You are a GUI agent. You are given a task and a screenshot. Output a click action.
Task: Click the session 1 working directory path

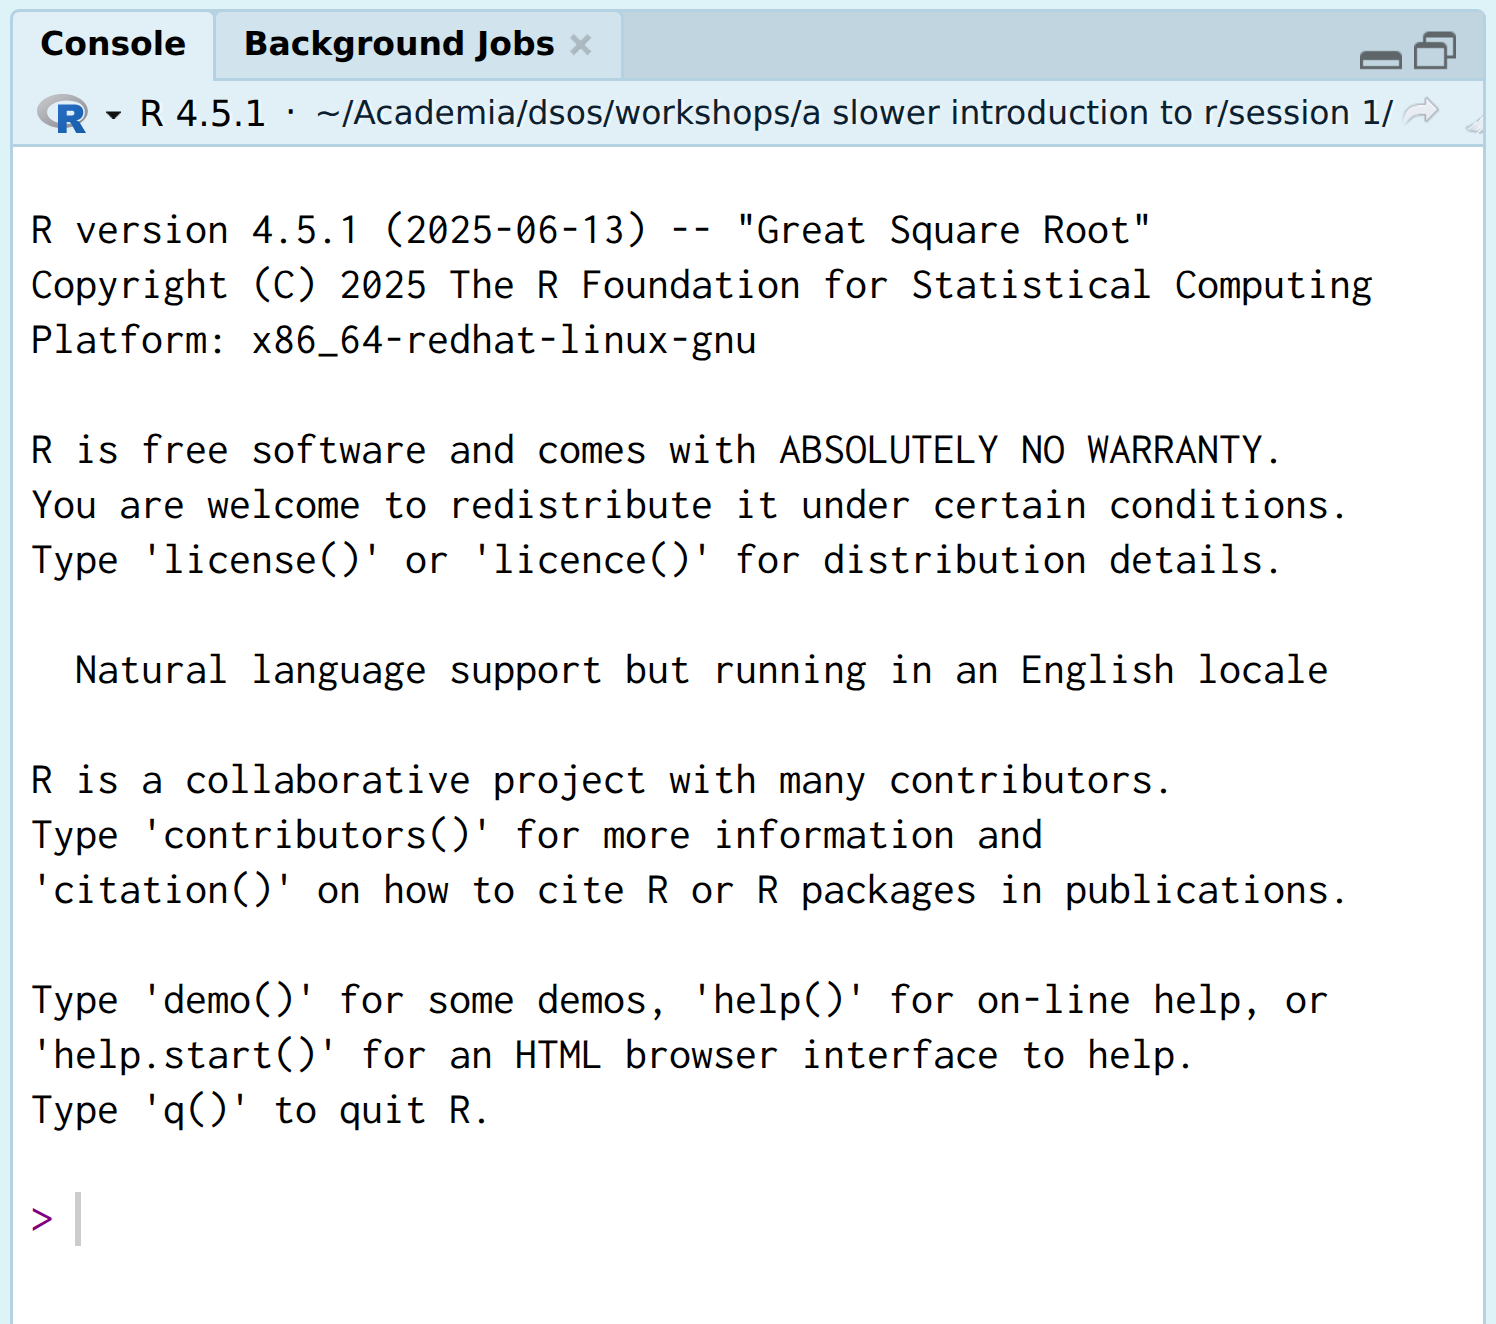(x=854, y=113)
